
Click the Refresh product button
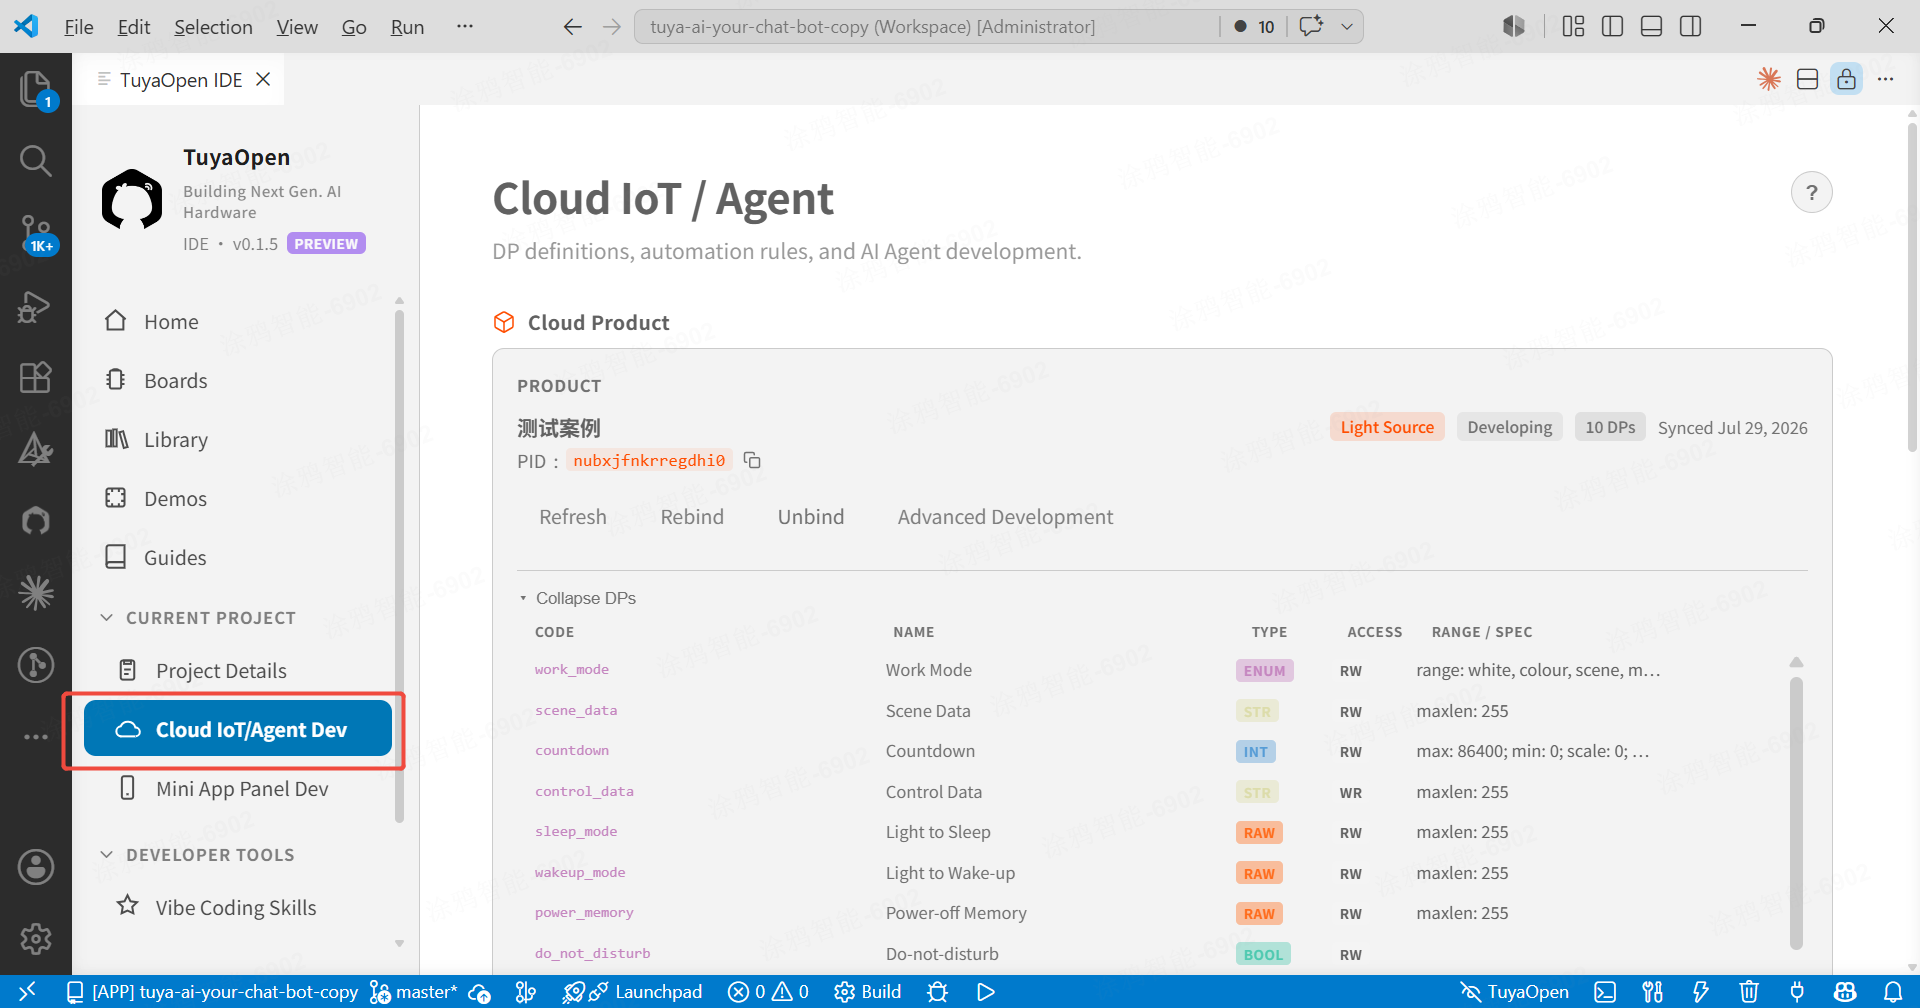(573, 517)
